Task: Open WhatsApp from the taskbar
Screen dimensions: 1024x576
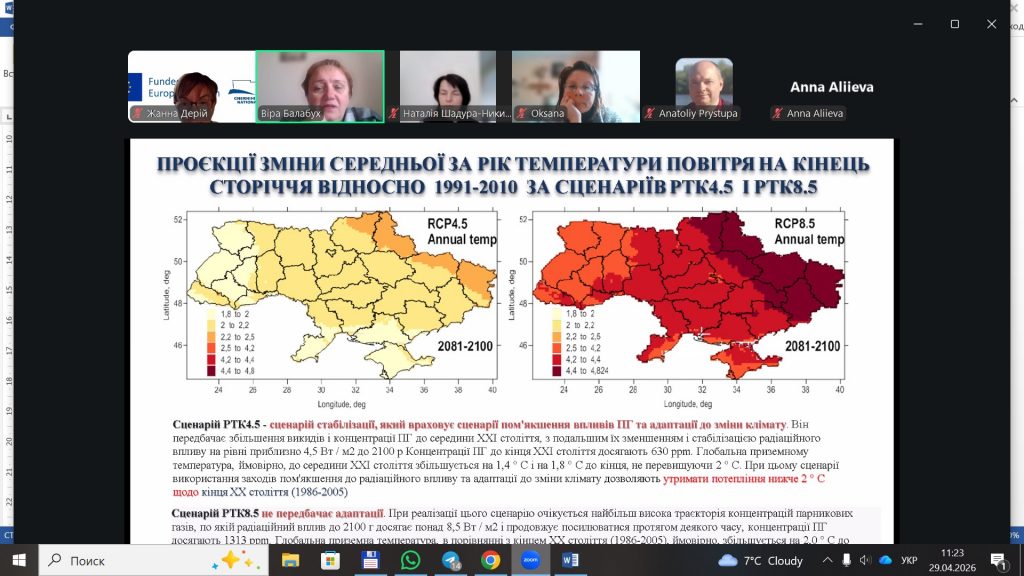Action: click(410, 560)
